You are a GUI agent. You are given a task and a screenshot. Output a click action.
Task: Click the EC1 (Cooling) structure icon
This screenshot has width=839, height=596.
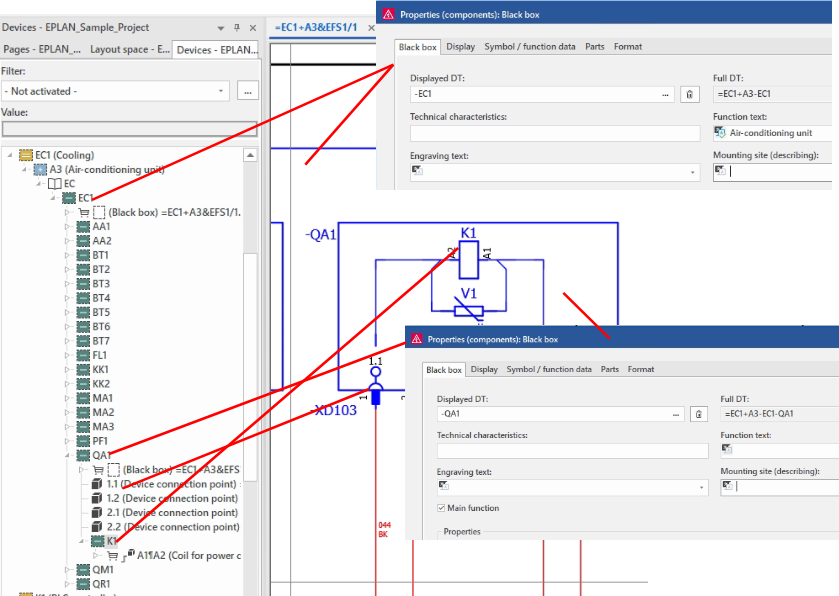coord(26,155)
